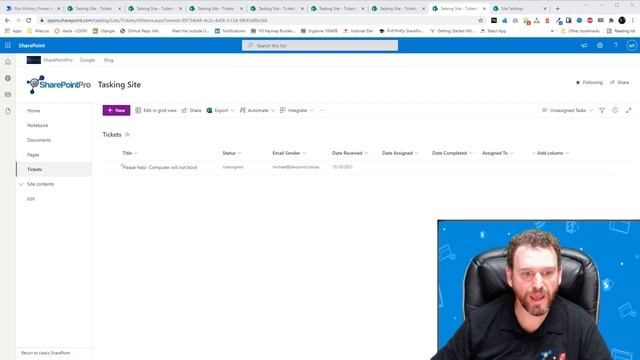Open the Bing hub navigation link

coord(109,60)
